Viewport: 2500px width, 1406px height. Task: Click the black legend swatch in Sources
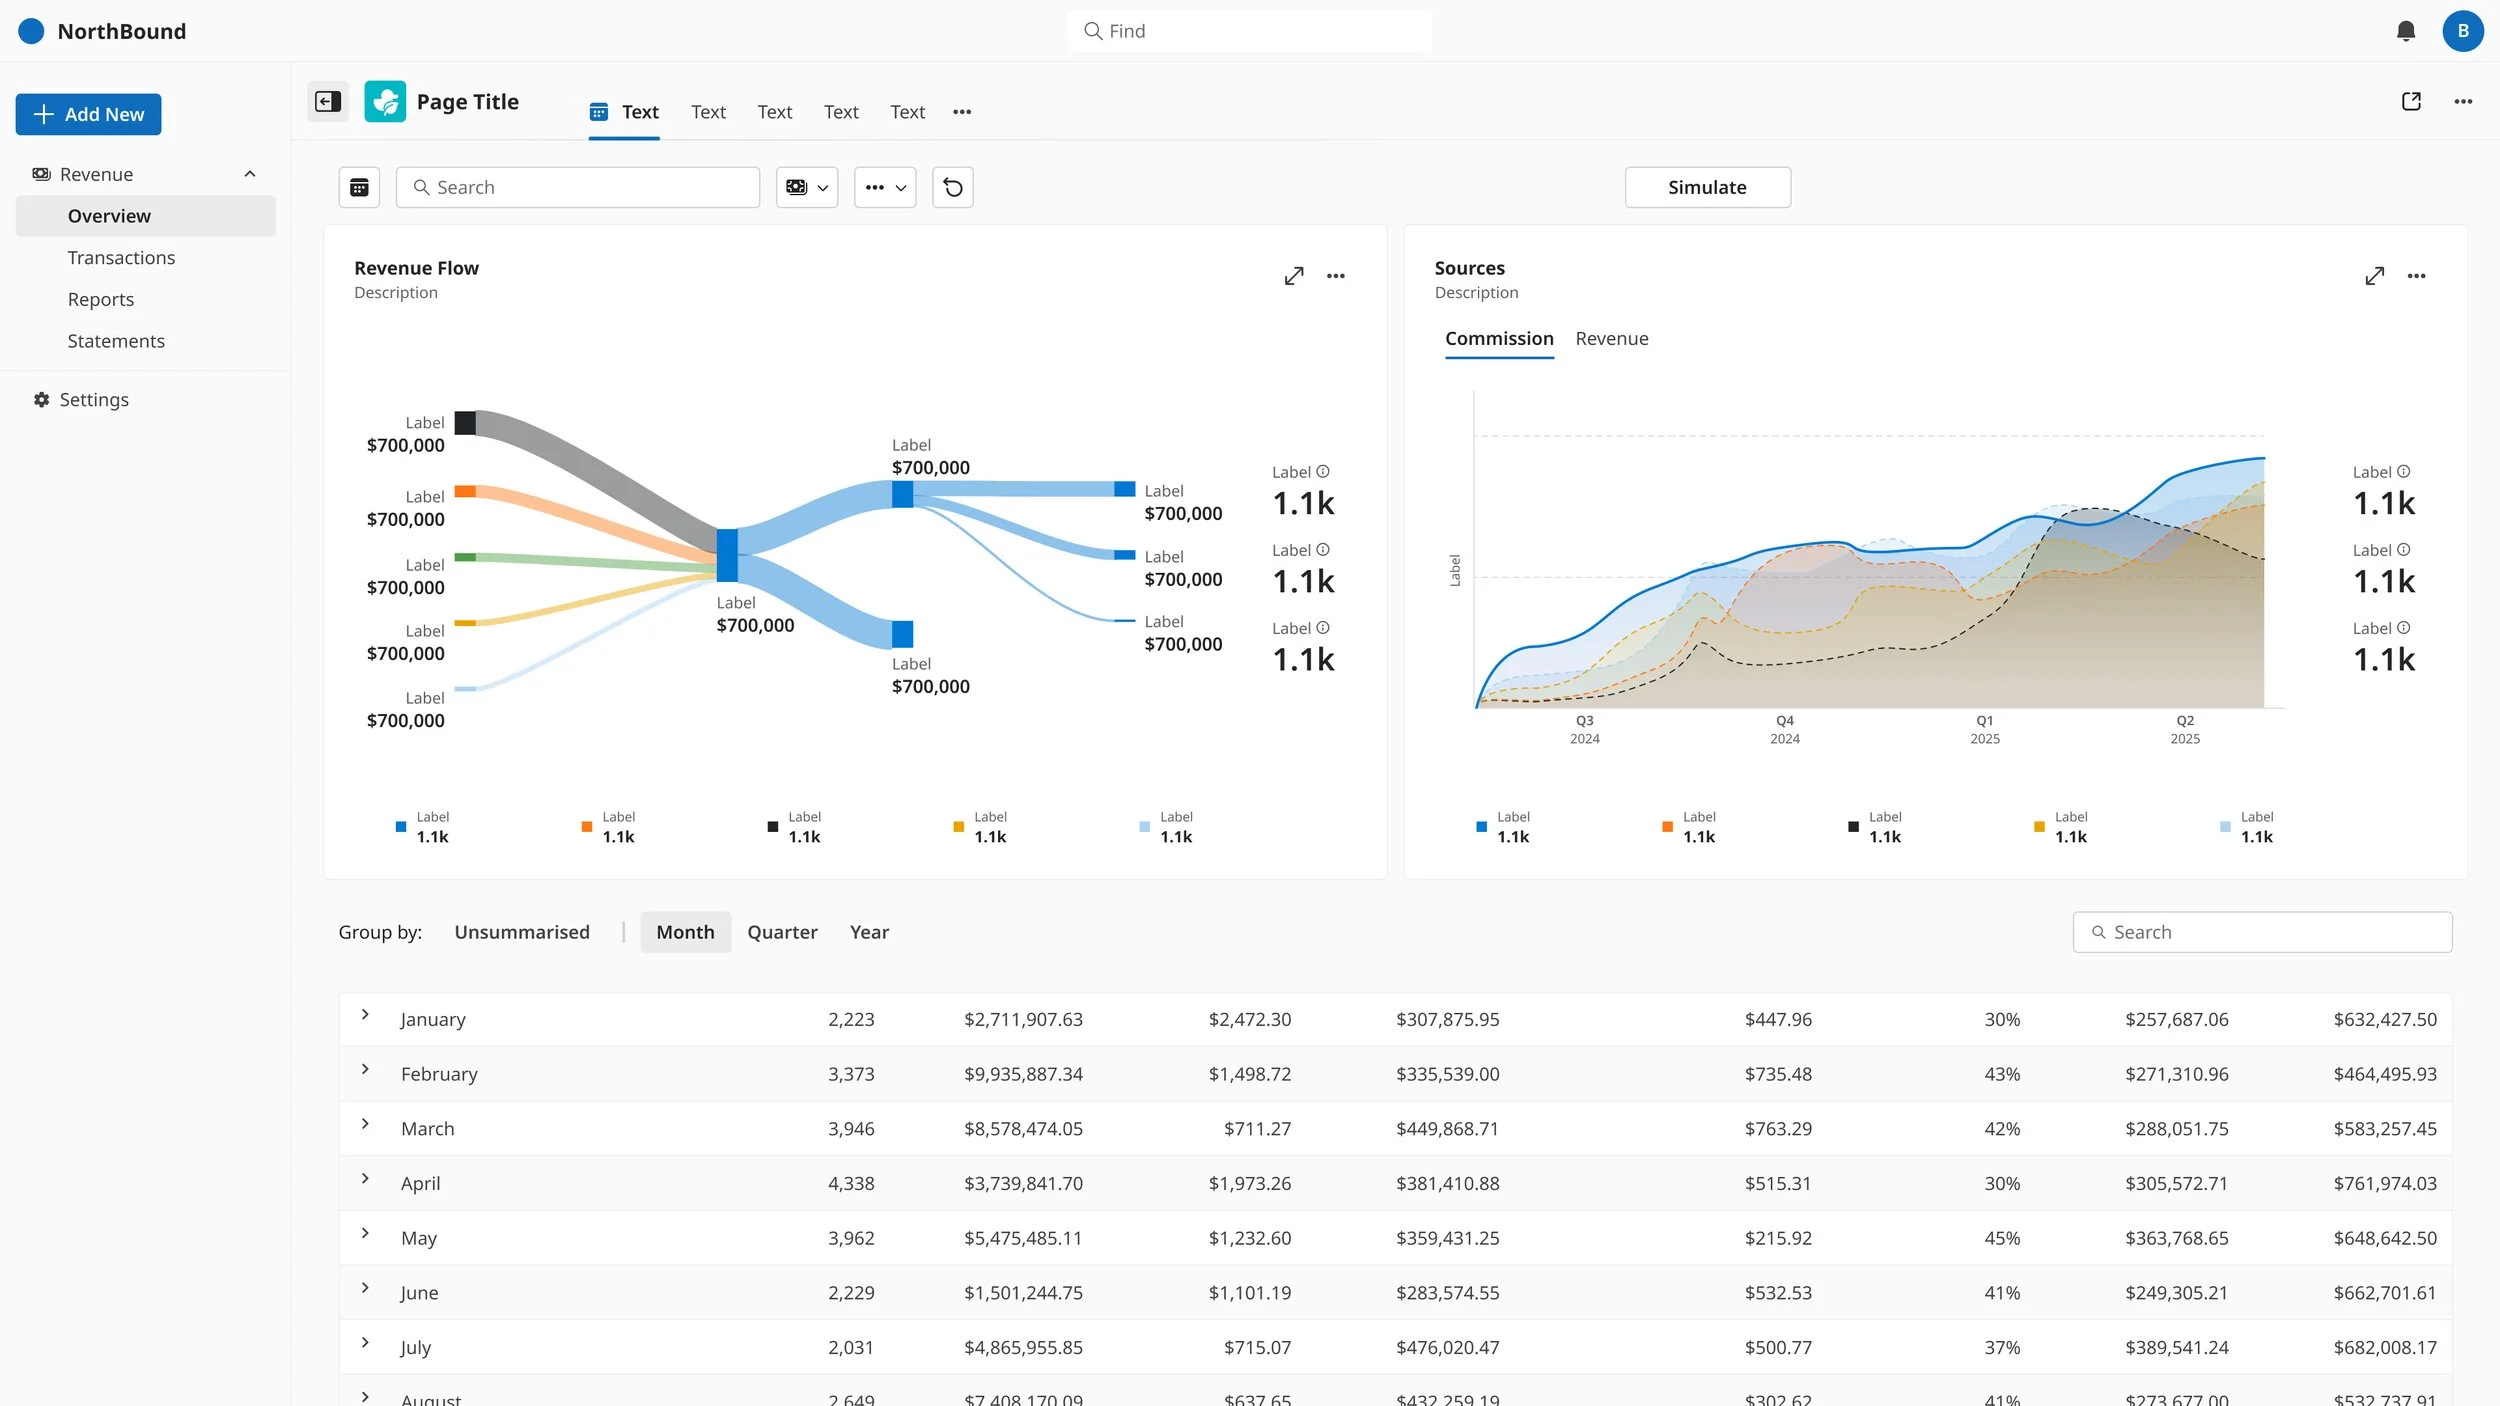(x=1853, y=827)
